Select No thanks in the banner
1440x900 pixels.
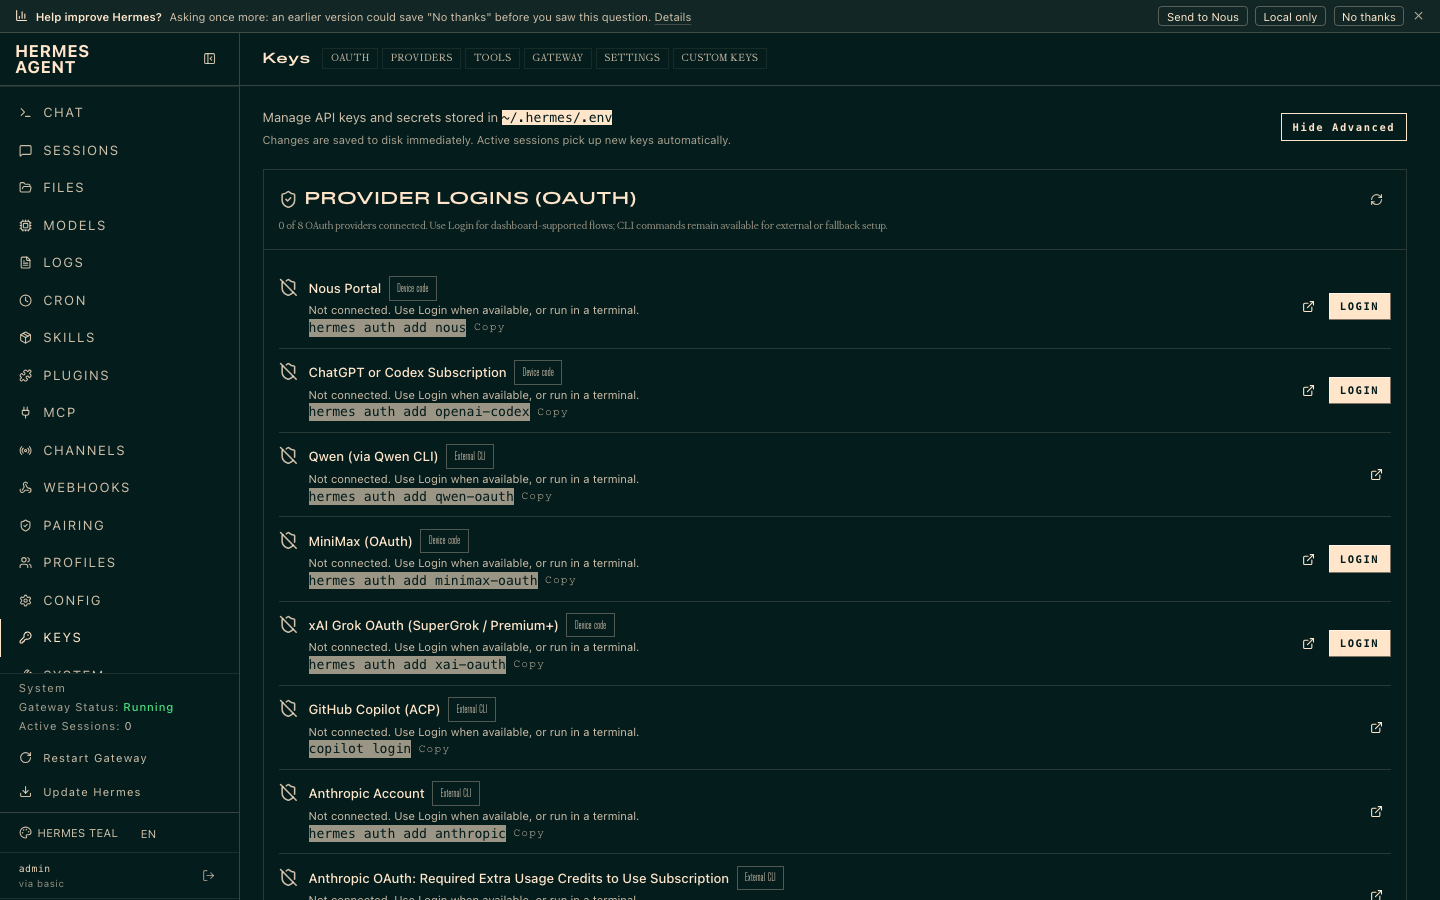pyautogui.click(x=1368, y=17)
